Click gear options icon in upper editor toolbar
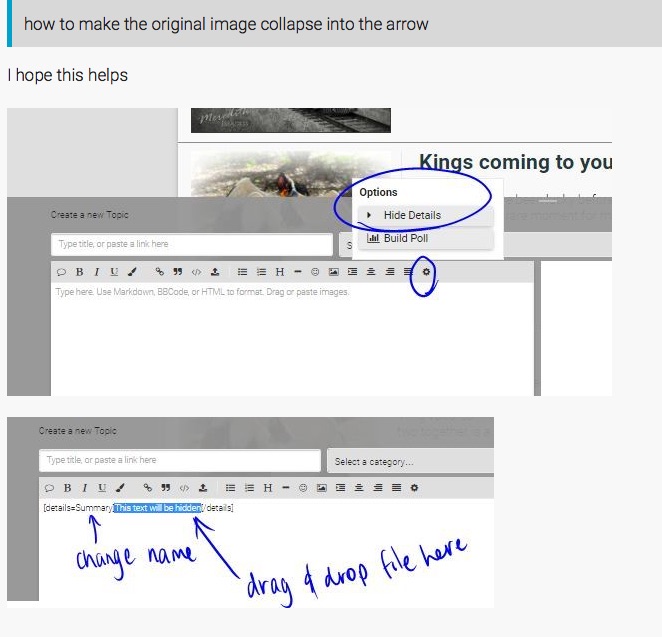Viewport: 662px width, 637px height. tap(426, 272)
